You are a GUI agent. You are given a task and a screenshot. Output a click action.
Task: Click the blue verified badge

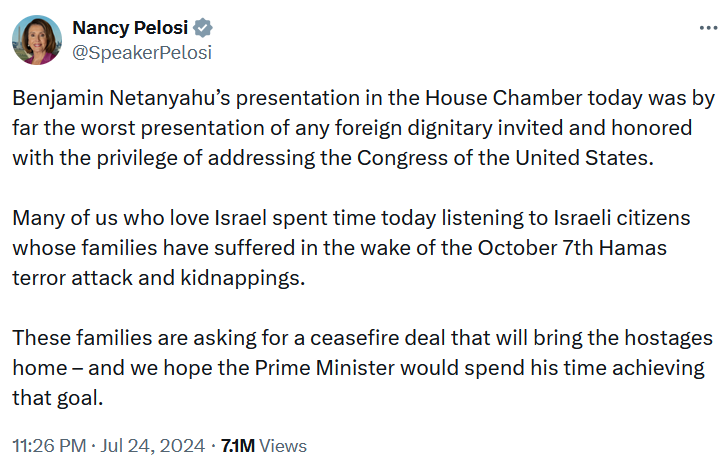[202, 28]
